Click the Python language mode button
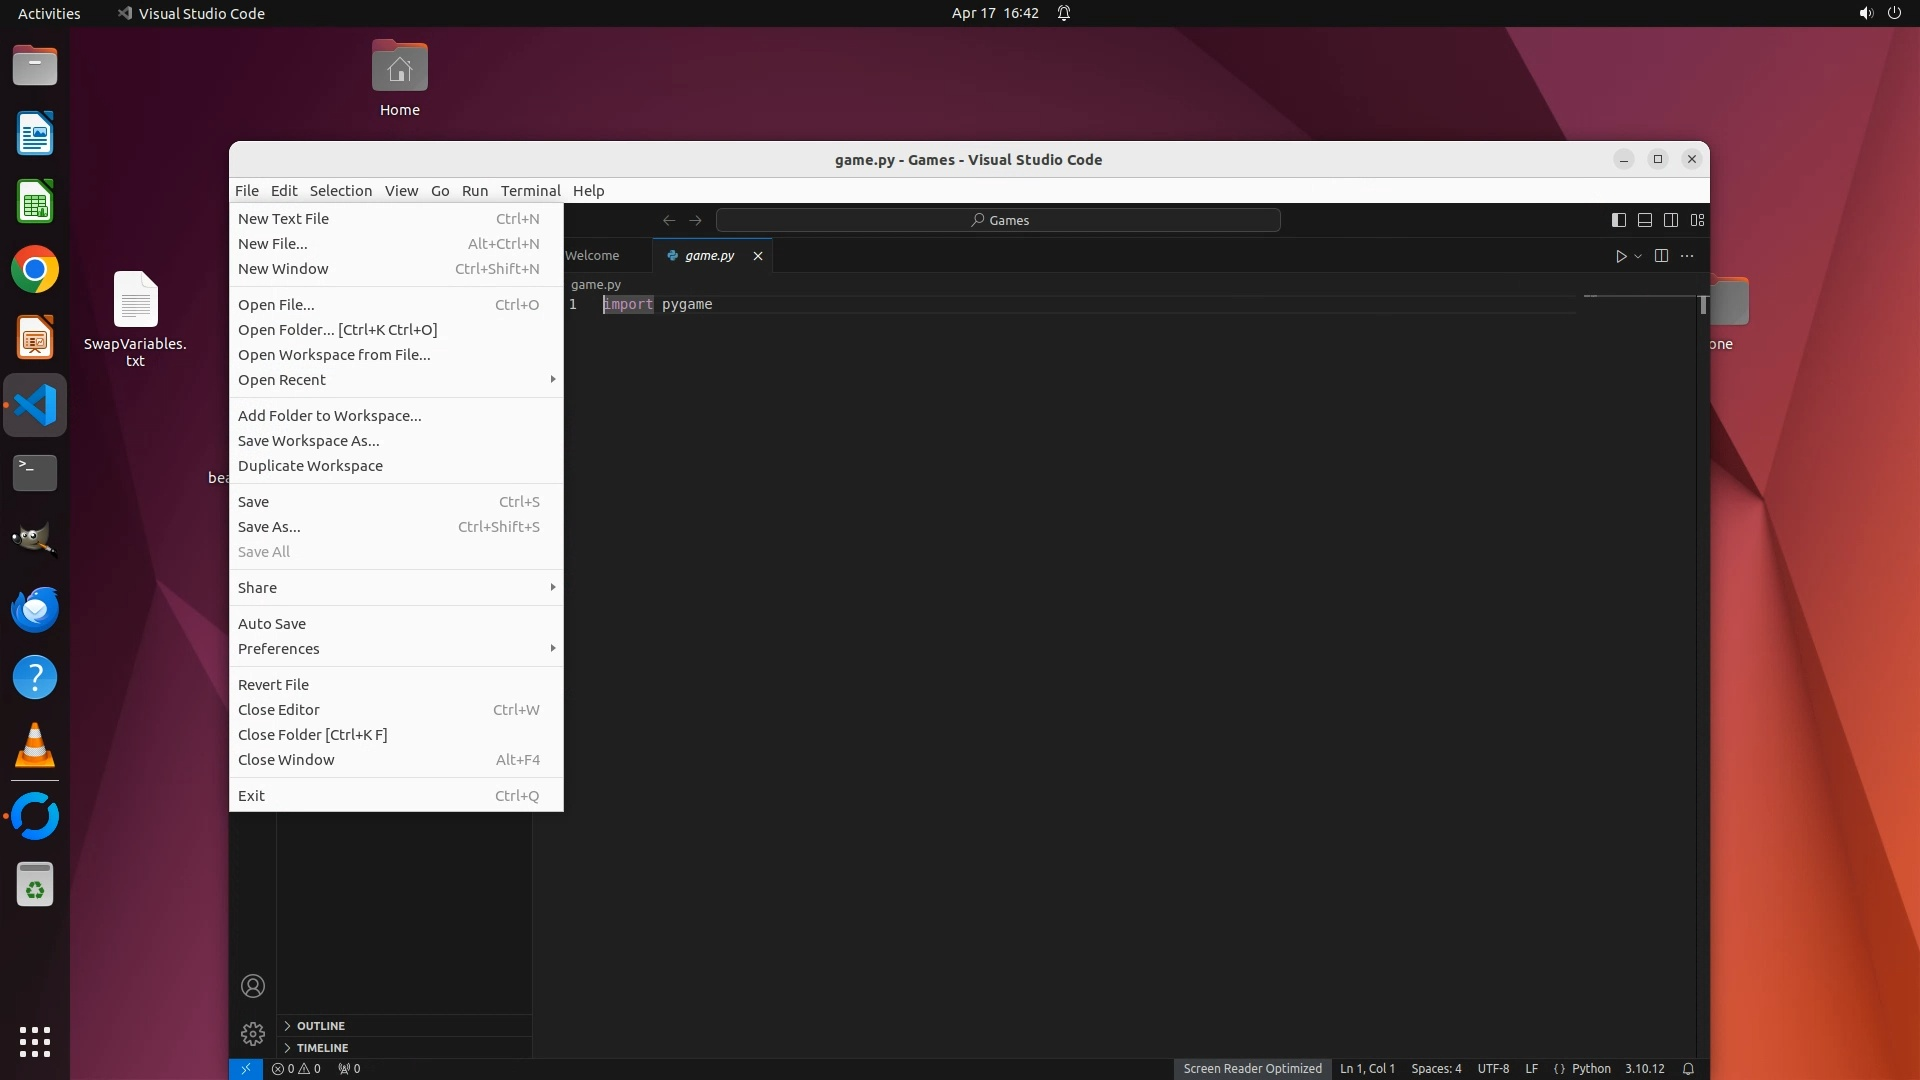The width and height of the screenshot is (1920, 1080). pos(1590,1068)
